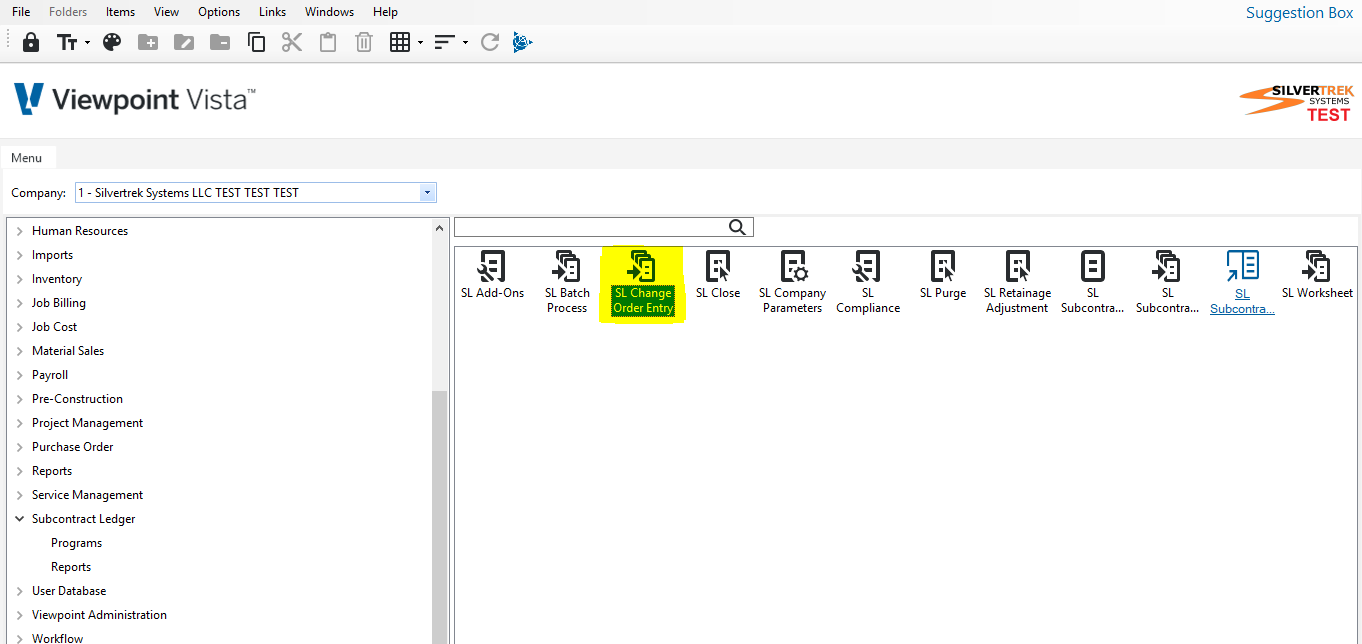Open the SL Worksheet program
Image resolution: width=1362 pixels, height=644 pixels.
pos(1317,275)
